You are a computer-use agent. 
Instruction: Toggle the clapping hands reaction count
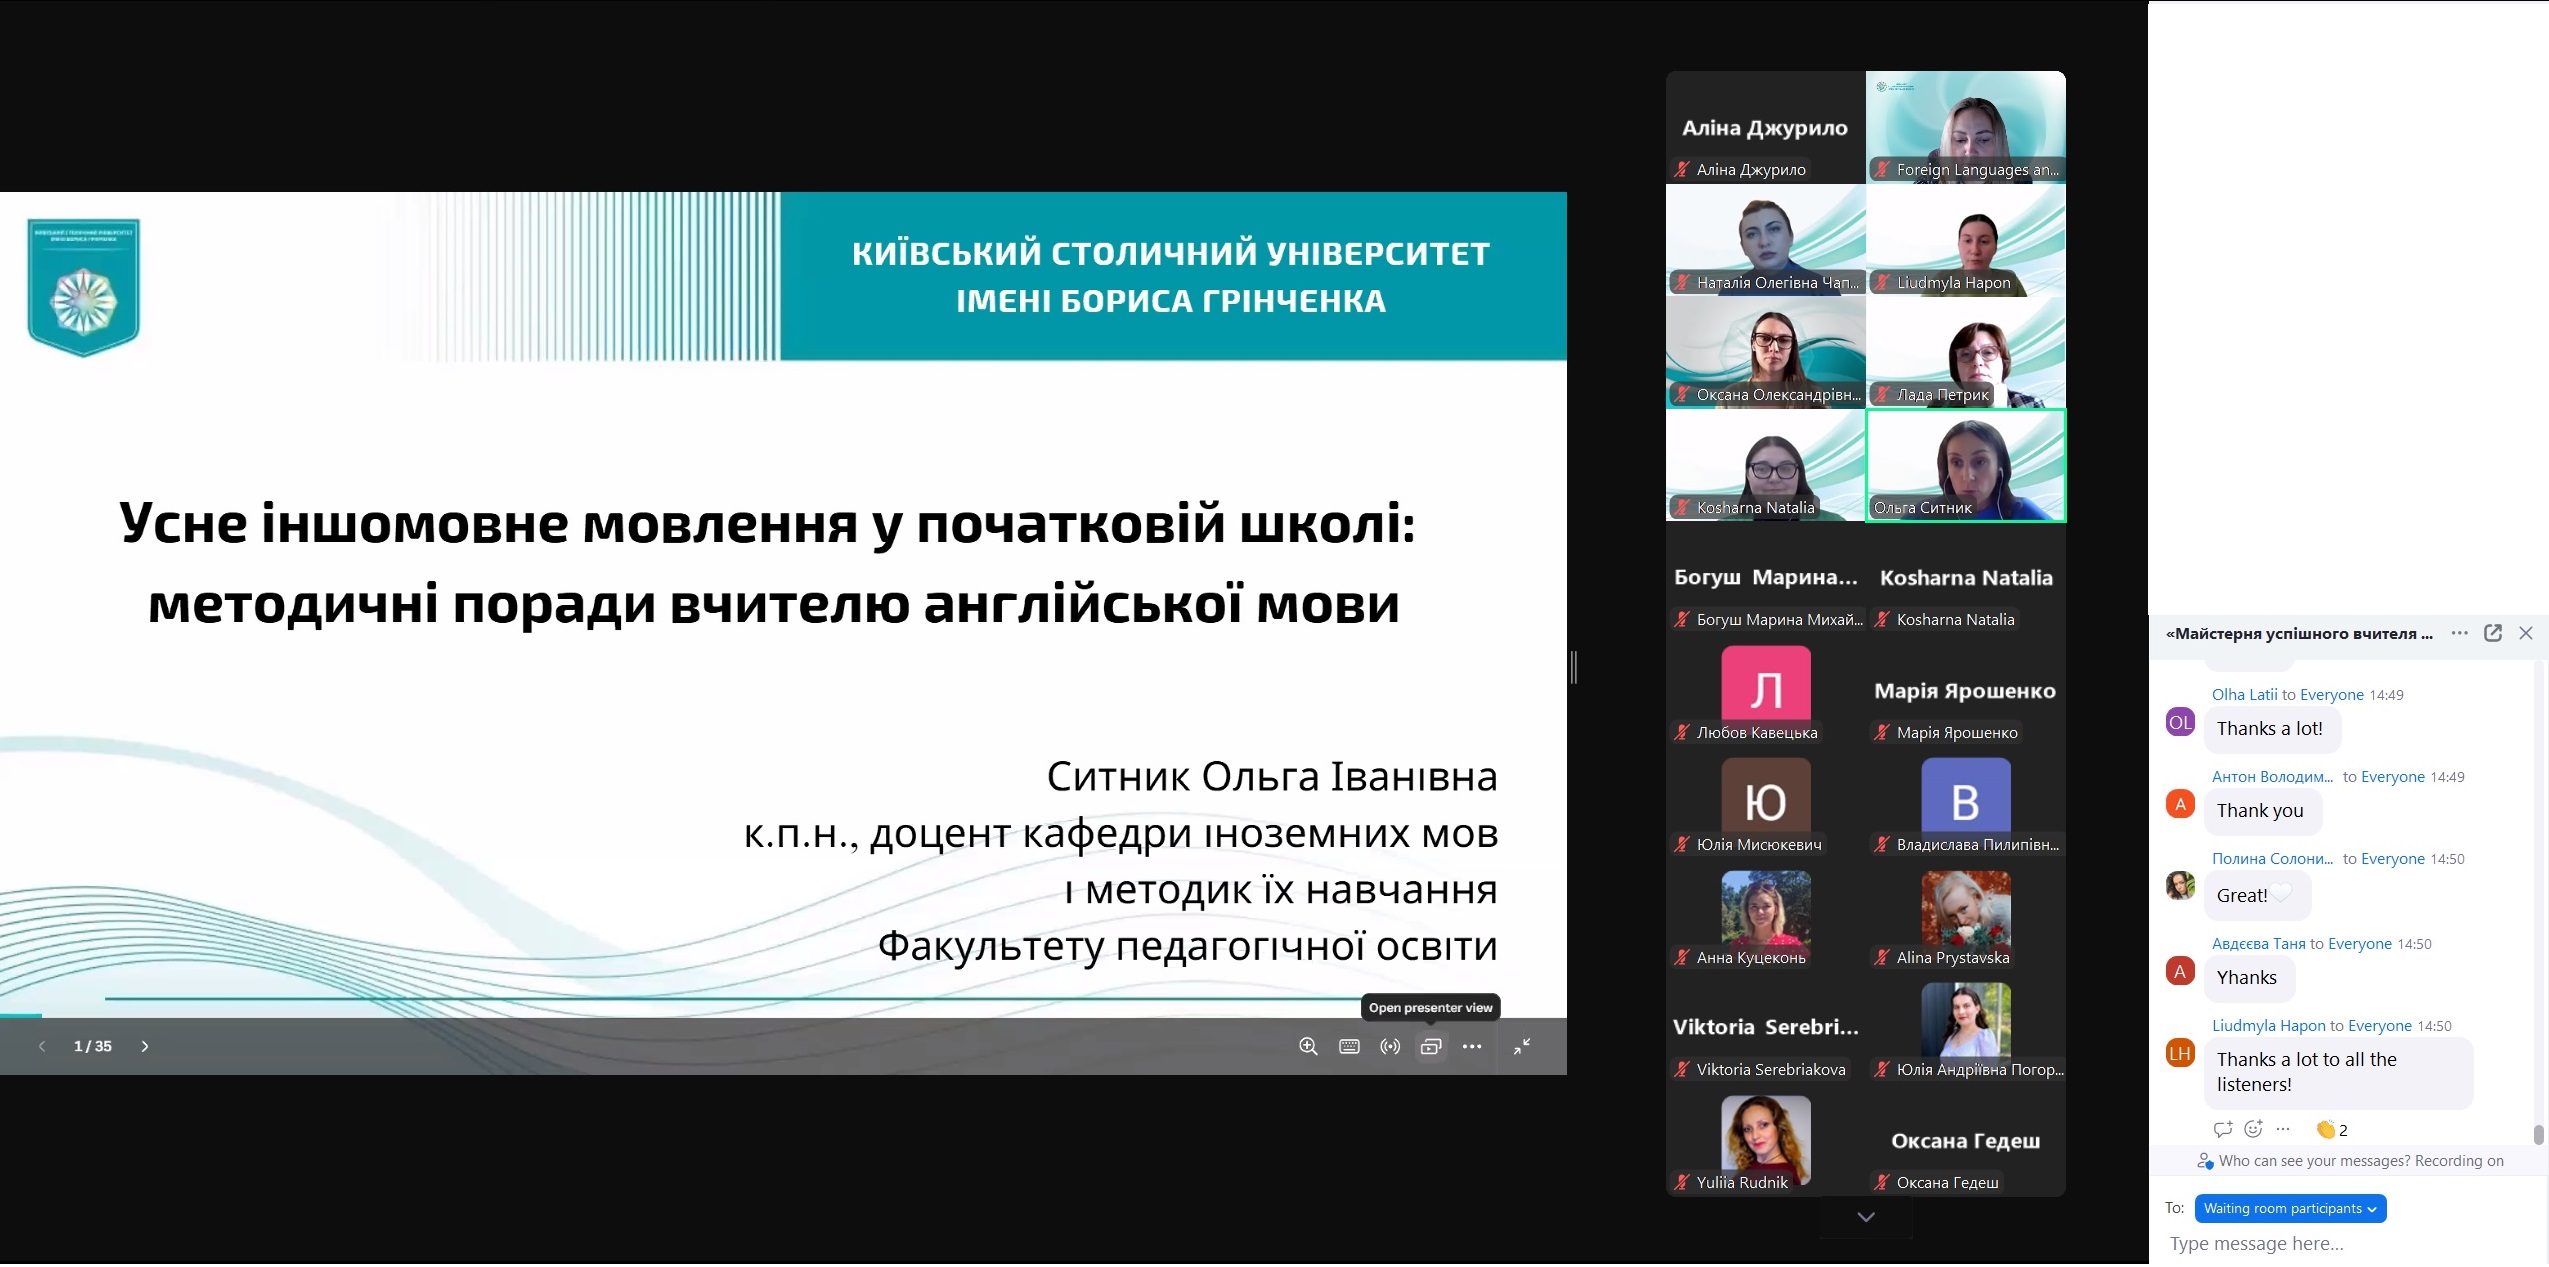[x=2331, y=1130]
